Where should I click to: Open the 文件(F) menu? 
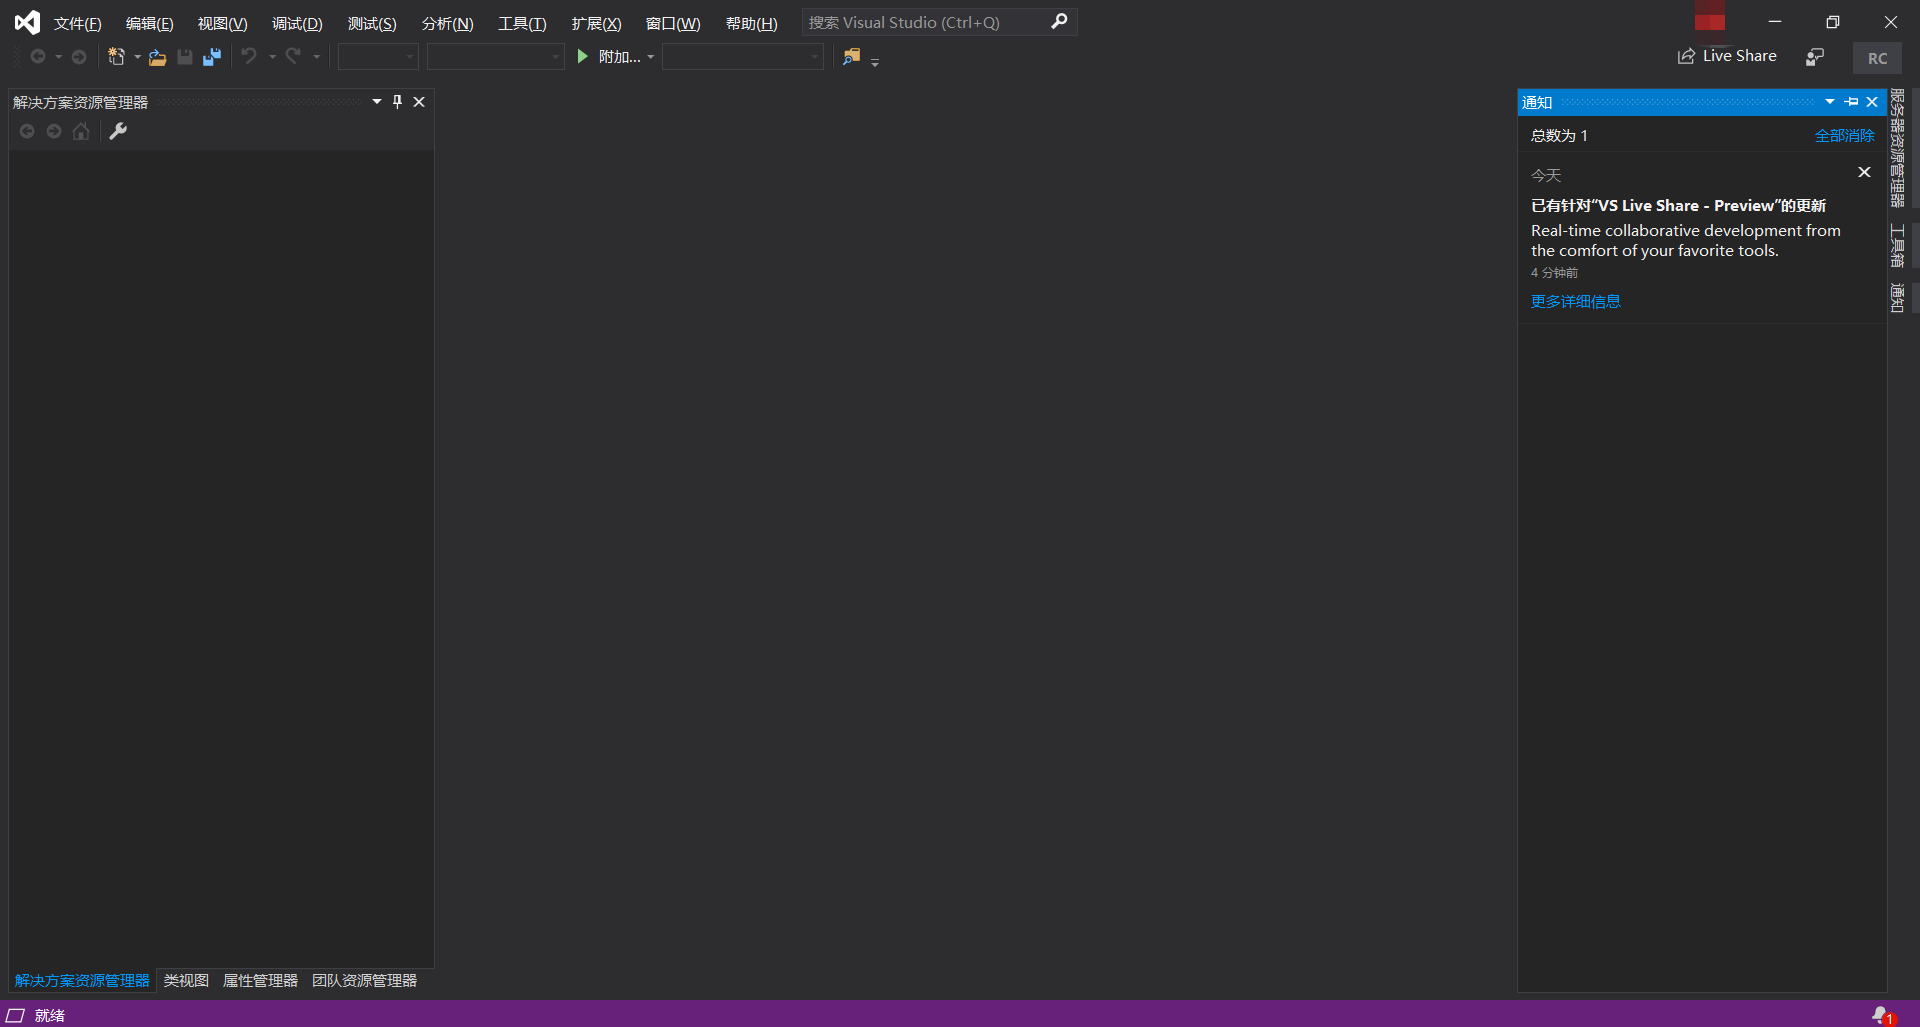tap(77, 23)
